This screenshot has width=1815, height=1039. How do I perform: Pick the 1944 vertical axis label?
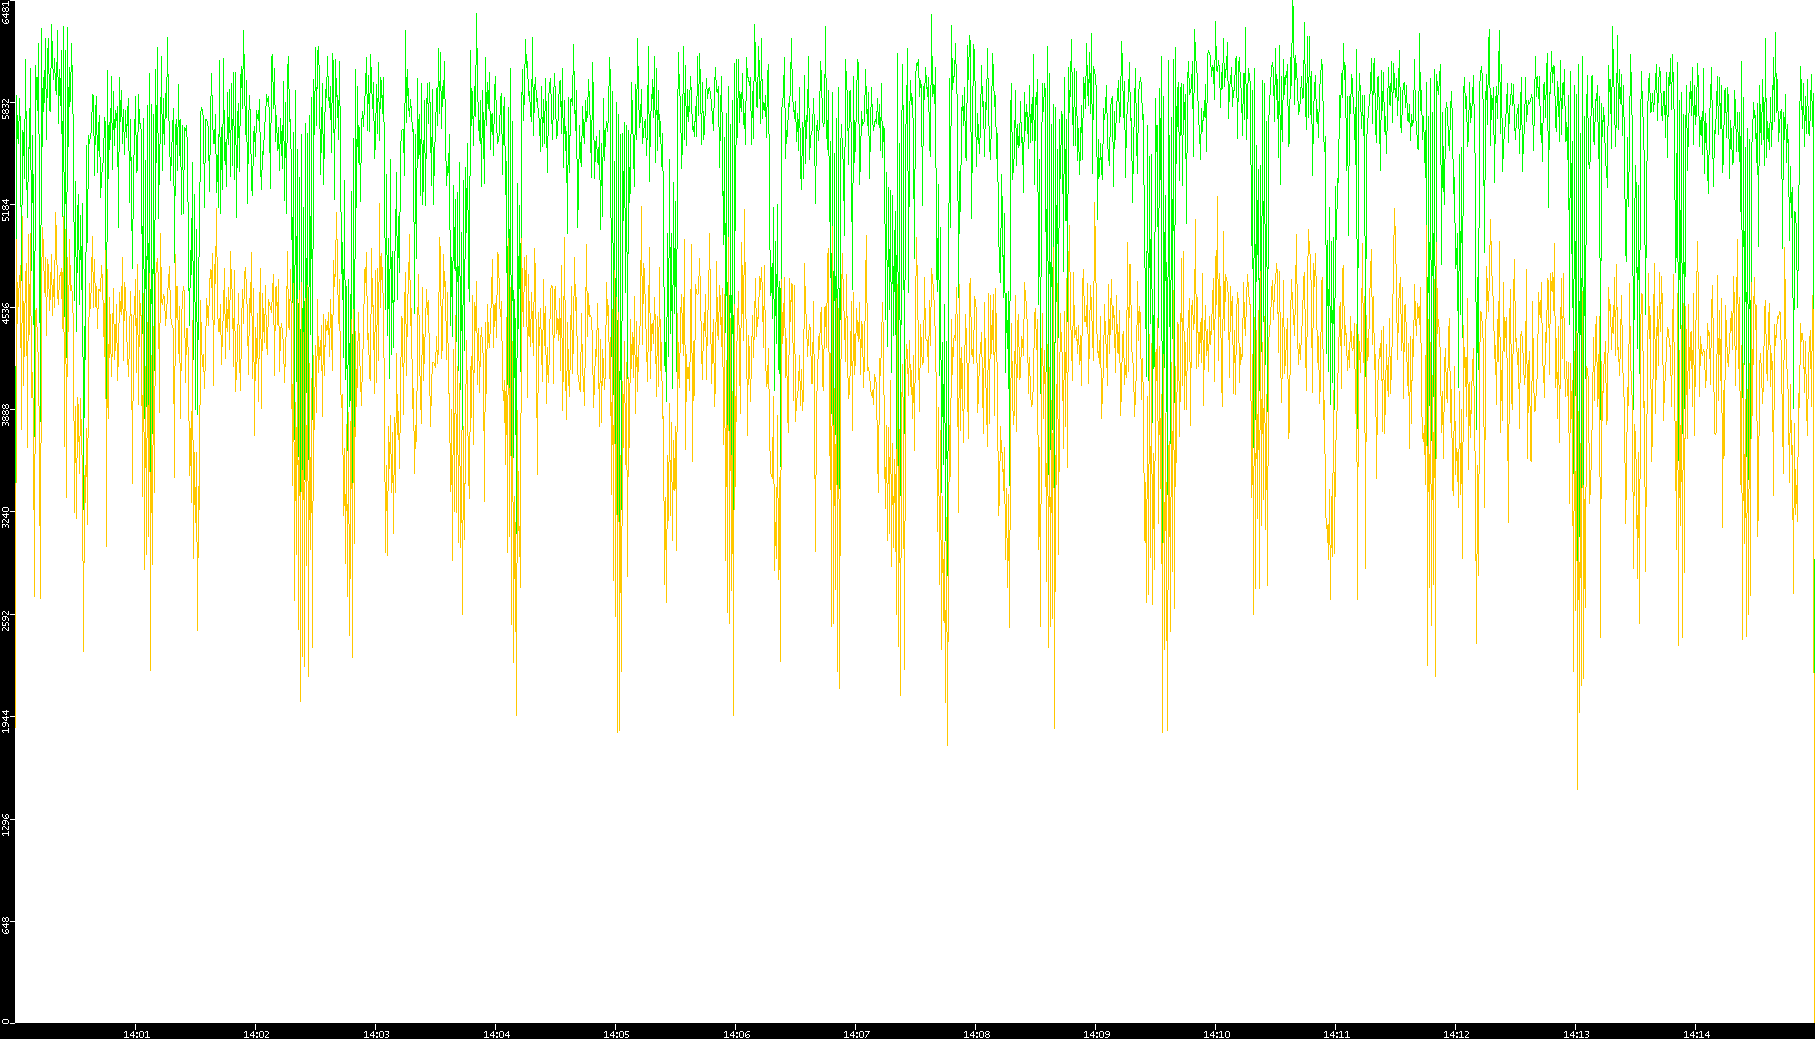tap(7, 721)
